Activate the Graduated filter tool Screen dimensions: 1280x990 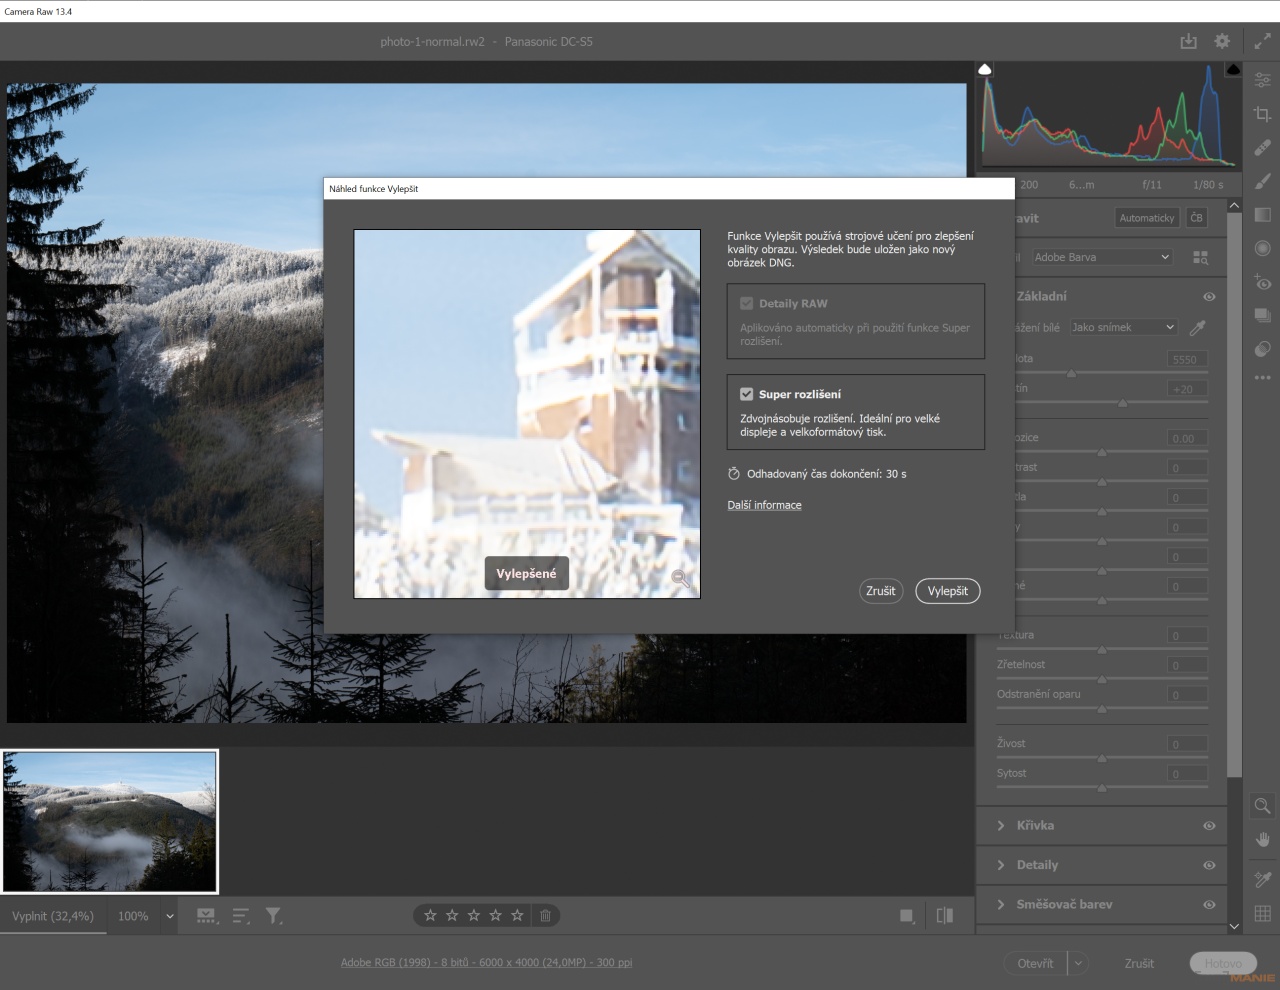click(x=1262, y=214)
